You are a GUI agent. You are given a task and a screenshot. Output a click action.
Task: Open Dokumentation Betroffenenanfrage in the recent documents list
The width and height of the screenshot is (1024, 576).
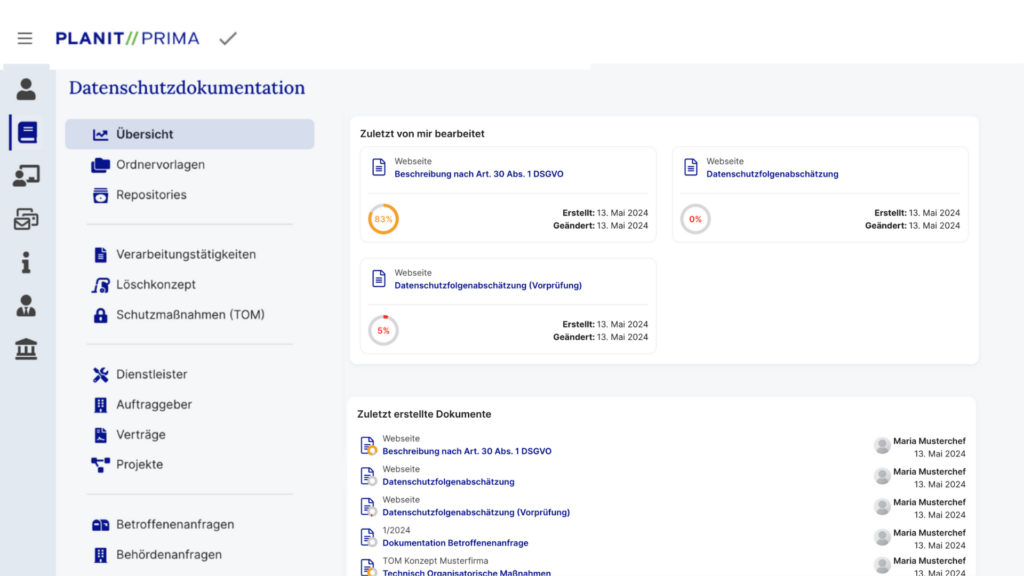pos(455,543)
